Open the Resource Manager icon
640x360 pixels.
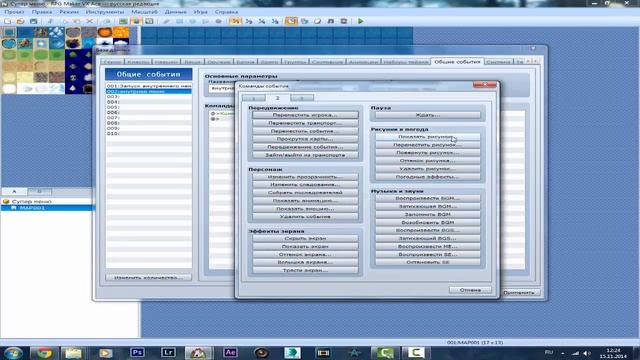(x=304, y=21)
